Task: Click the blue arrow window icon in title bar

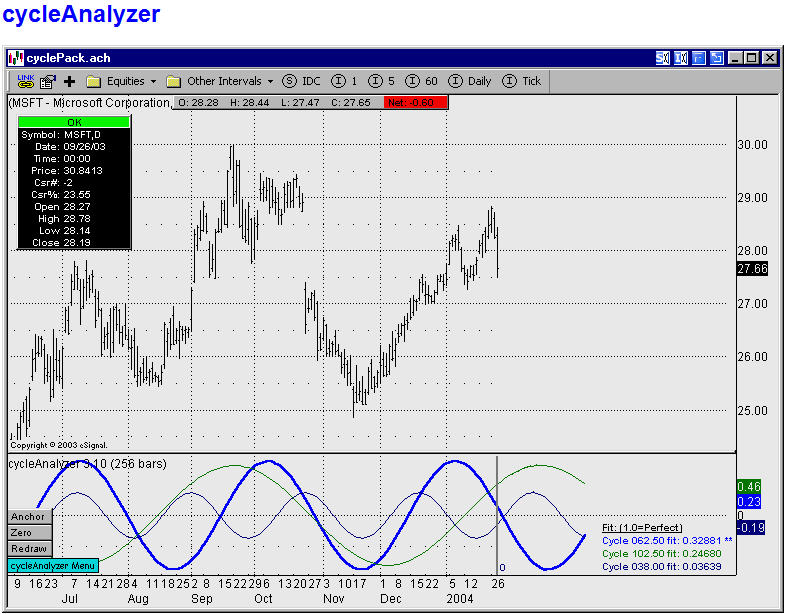Action: 717,58
